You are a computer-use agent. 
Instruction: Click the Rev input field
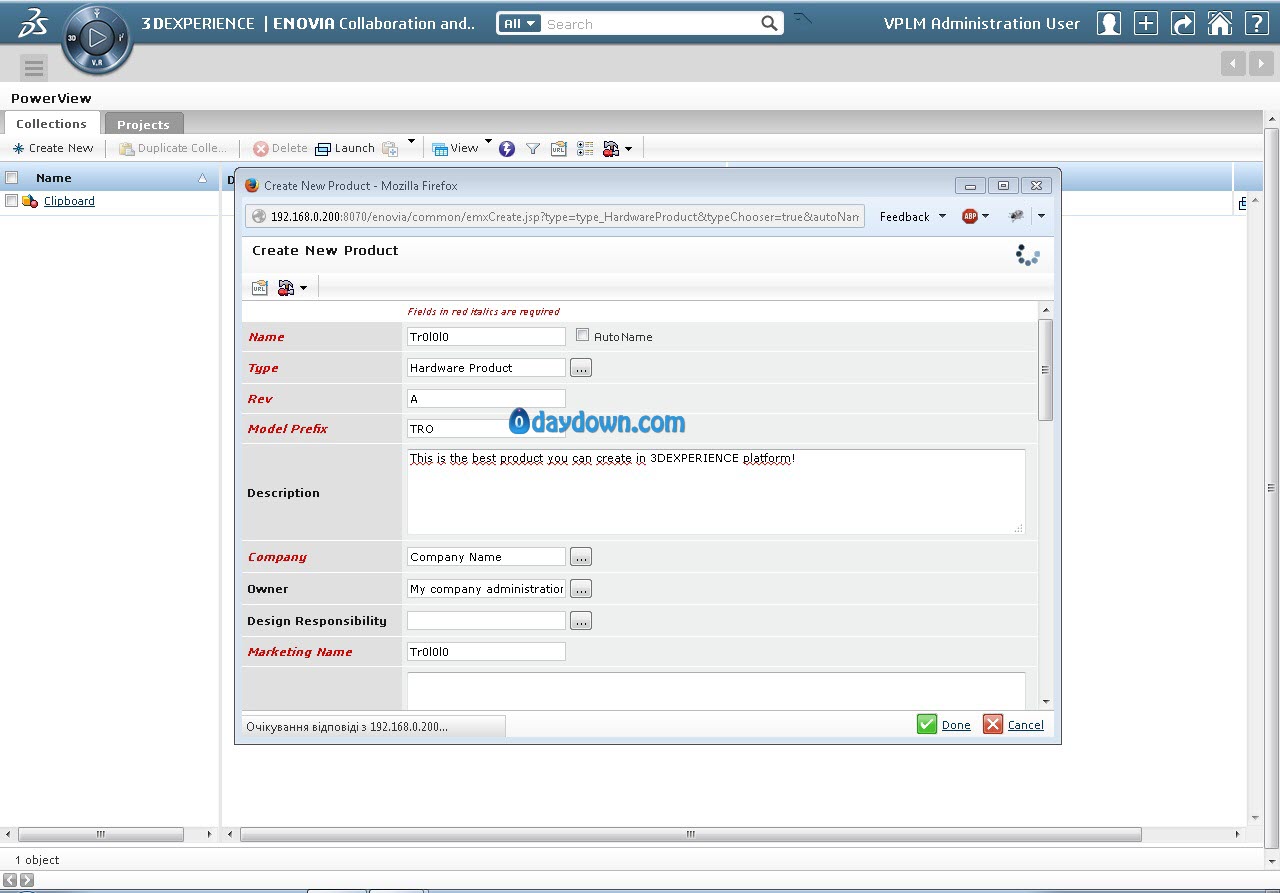point(486,399)
